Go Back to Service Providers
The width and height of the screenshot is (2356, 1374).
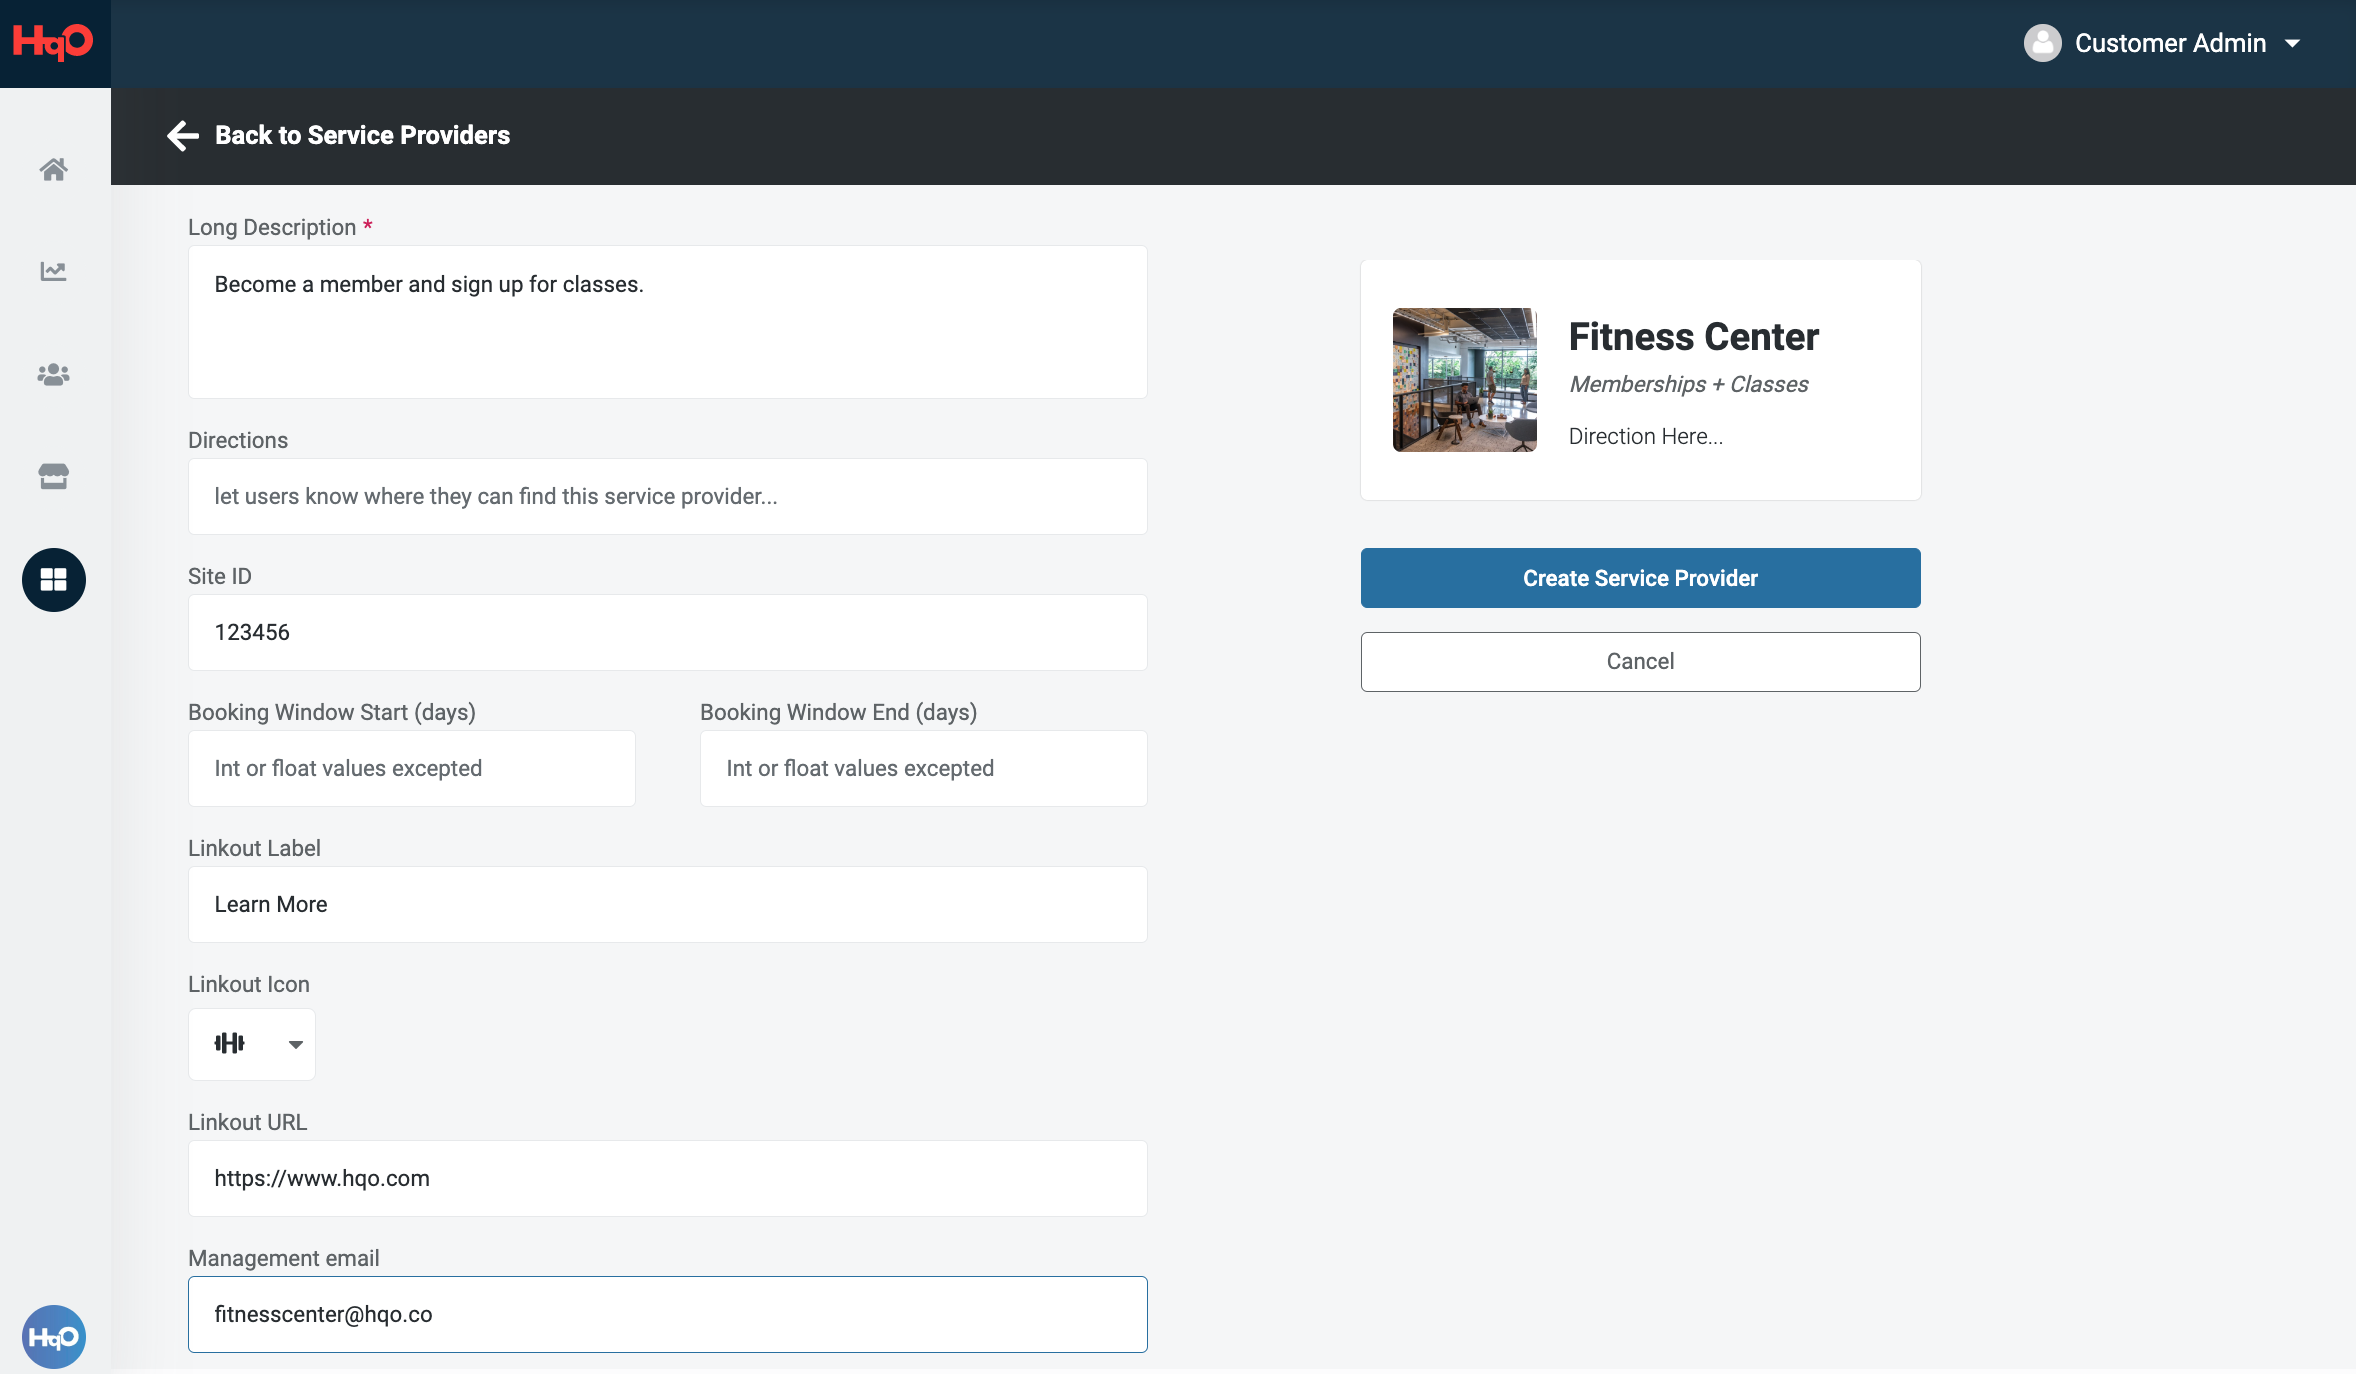coord(362,135)
